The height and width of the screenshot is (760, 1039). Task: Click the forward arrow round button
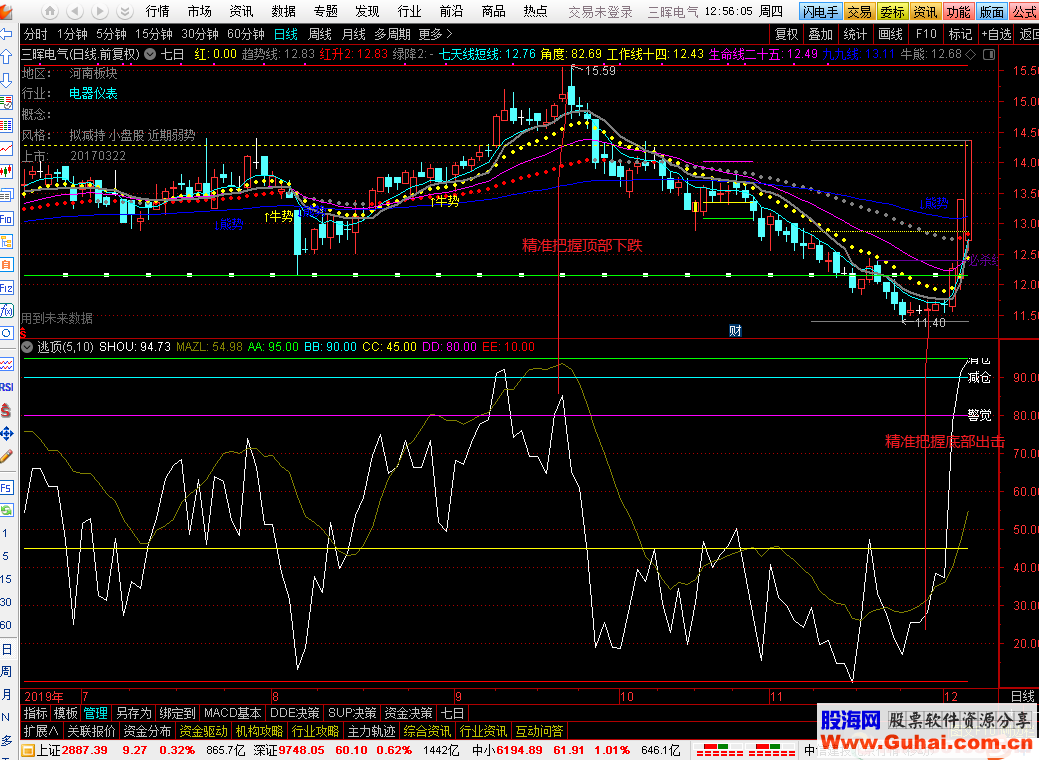(x=99, y=11)
